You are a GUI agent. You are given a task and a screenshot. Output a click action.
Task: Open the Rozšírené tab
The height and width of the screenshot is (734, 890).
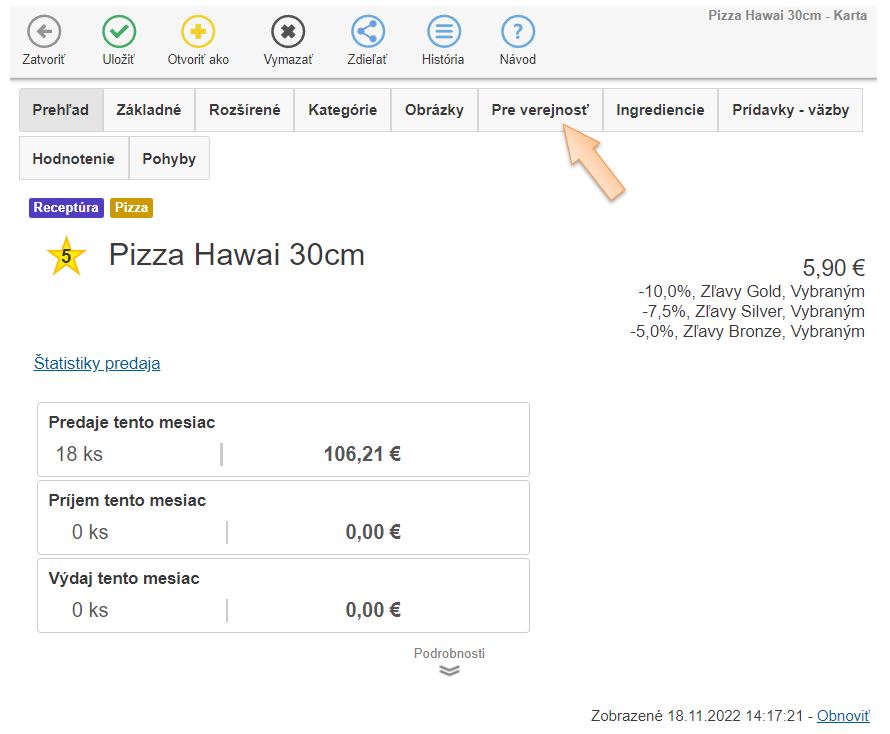pyautogui.click(x=244, y=110)
